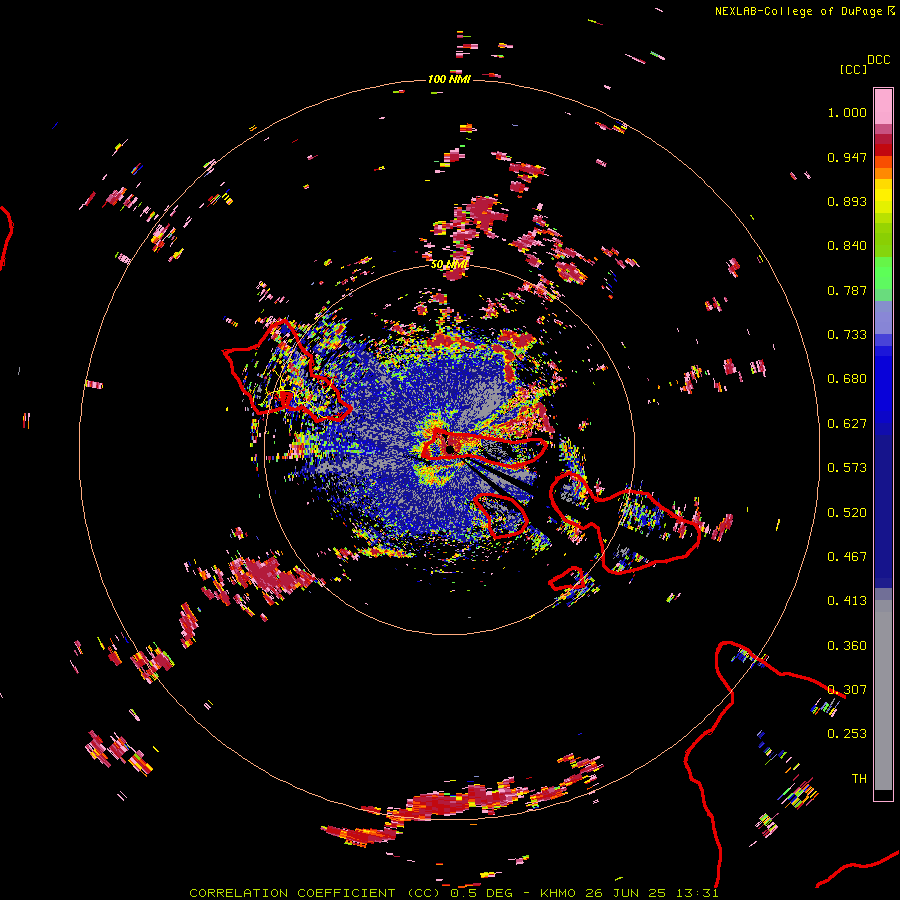Click the 0.253 scale value
The image size is (900, 900).
[x=847, y=734]
